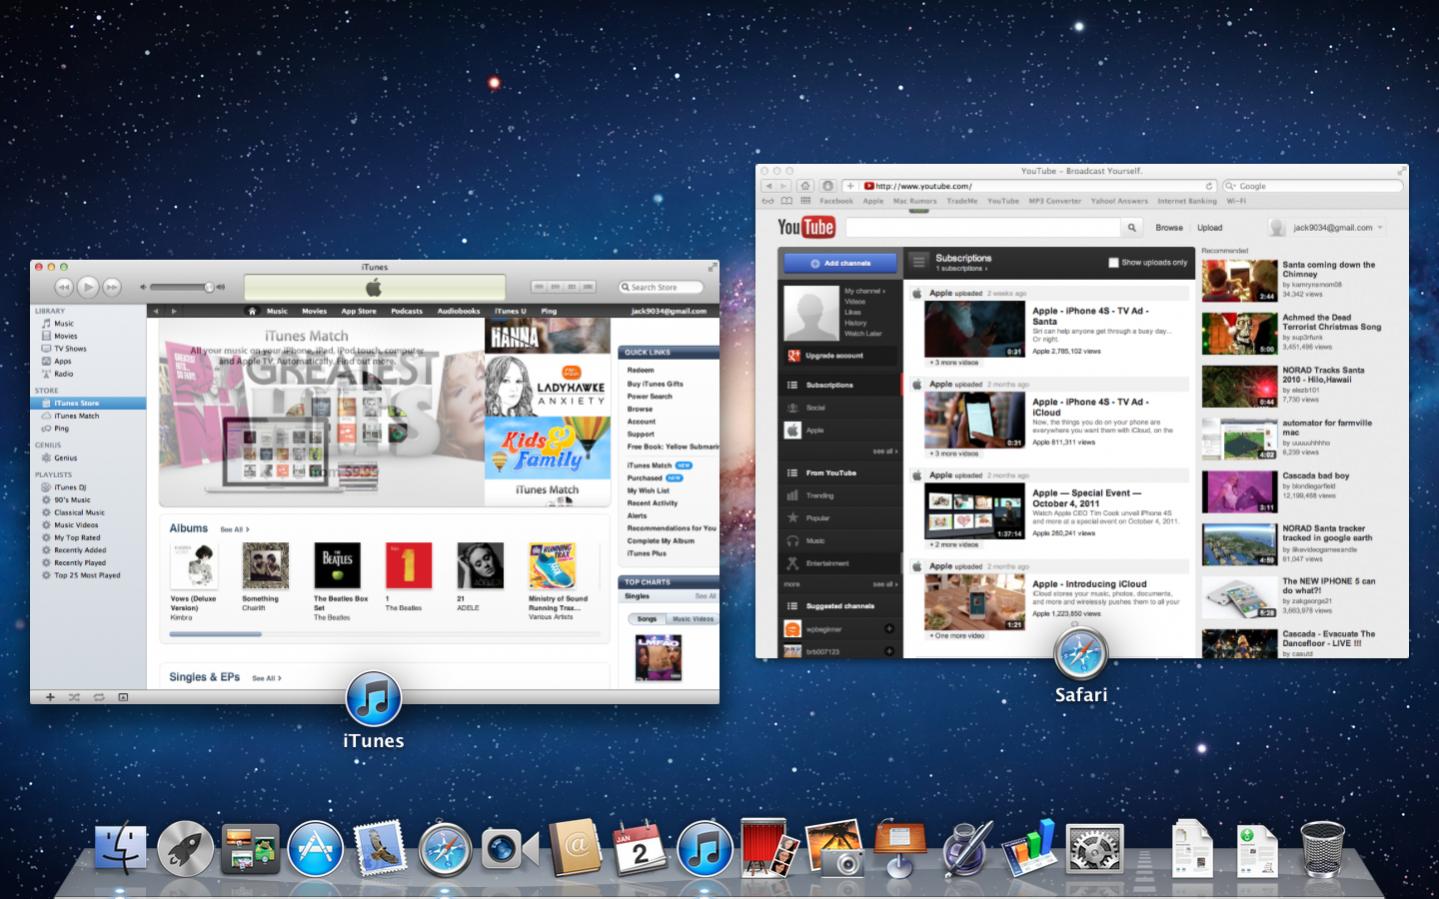Click the Safari back button
The width and height of the screenshot is (1439, 899).
768,186
